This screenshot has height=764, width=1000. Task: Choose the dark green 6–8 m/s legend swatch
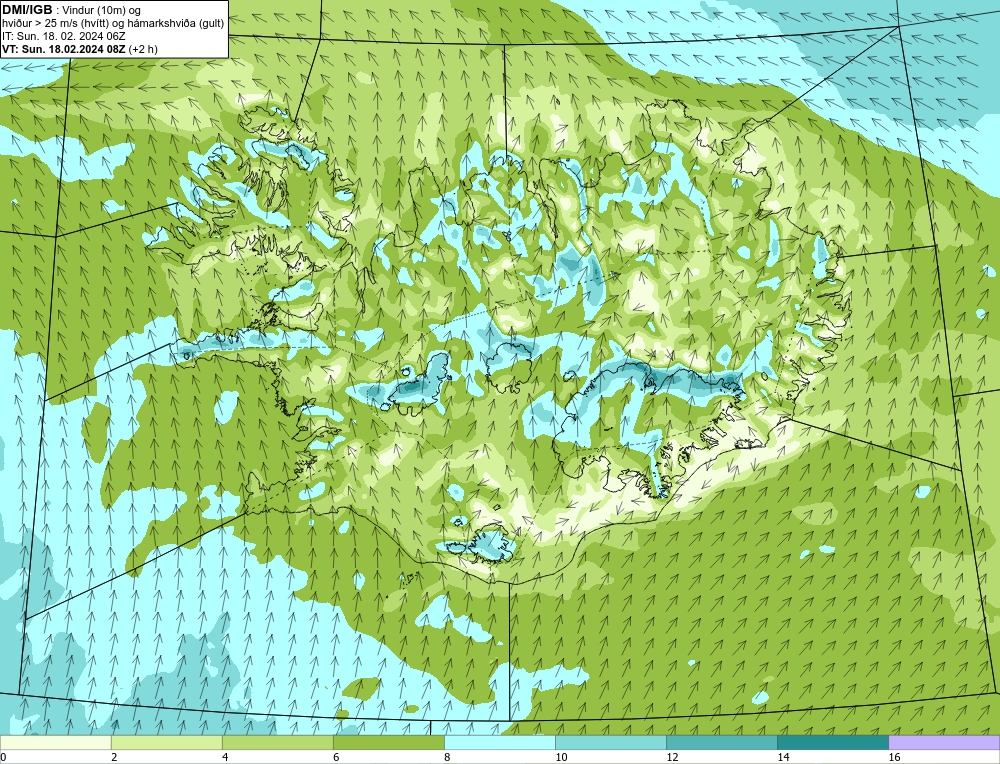(388, 742)
